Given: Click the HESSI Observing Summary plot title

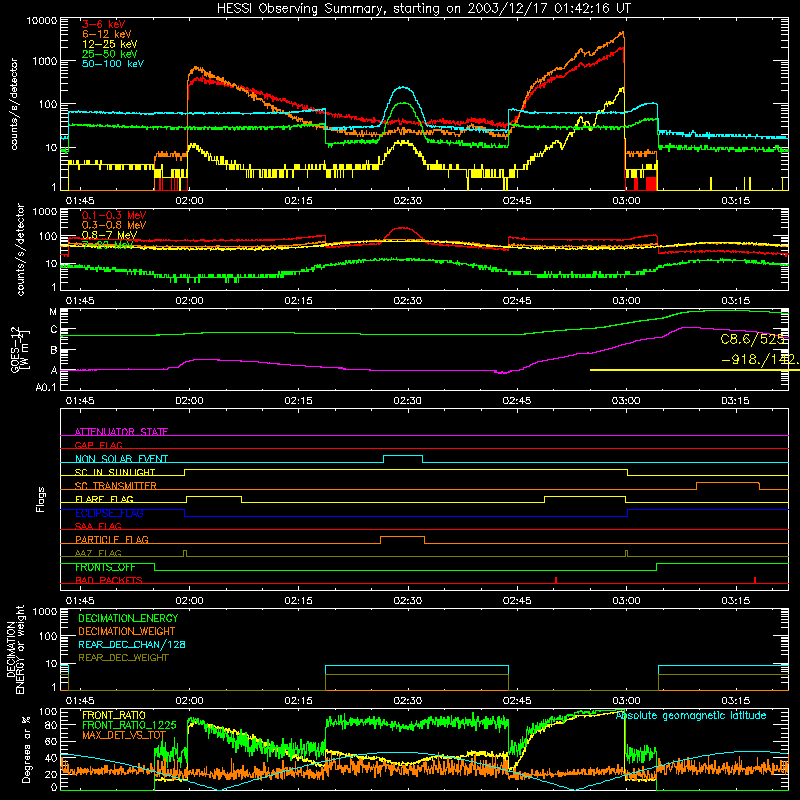Looking at the screenshot, I should [424, 8].
